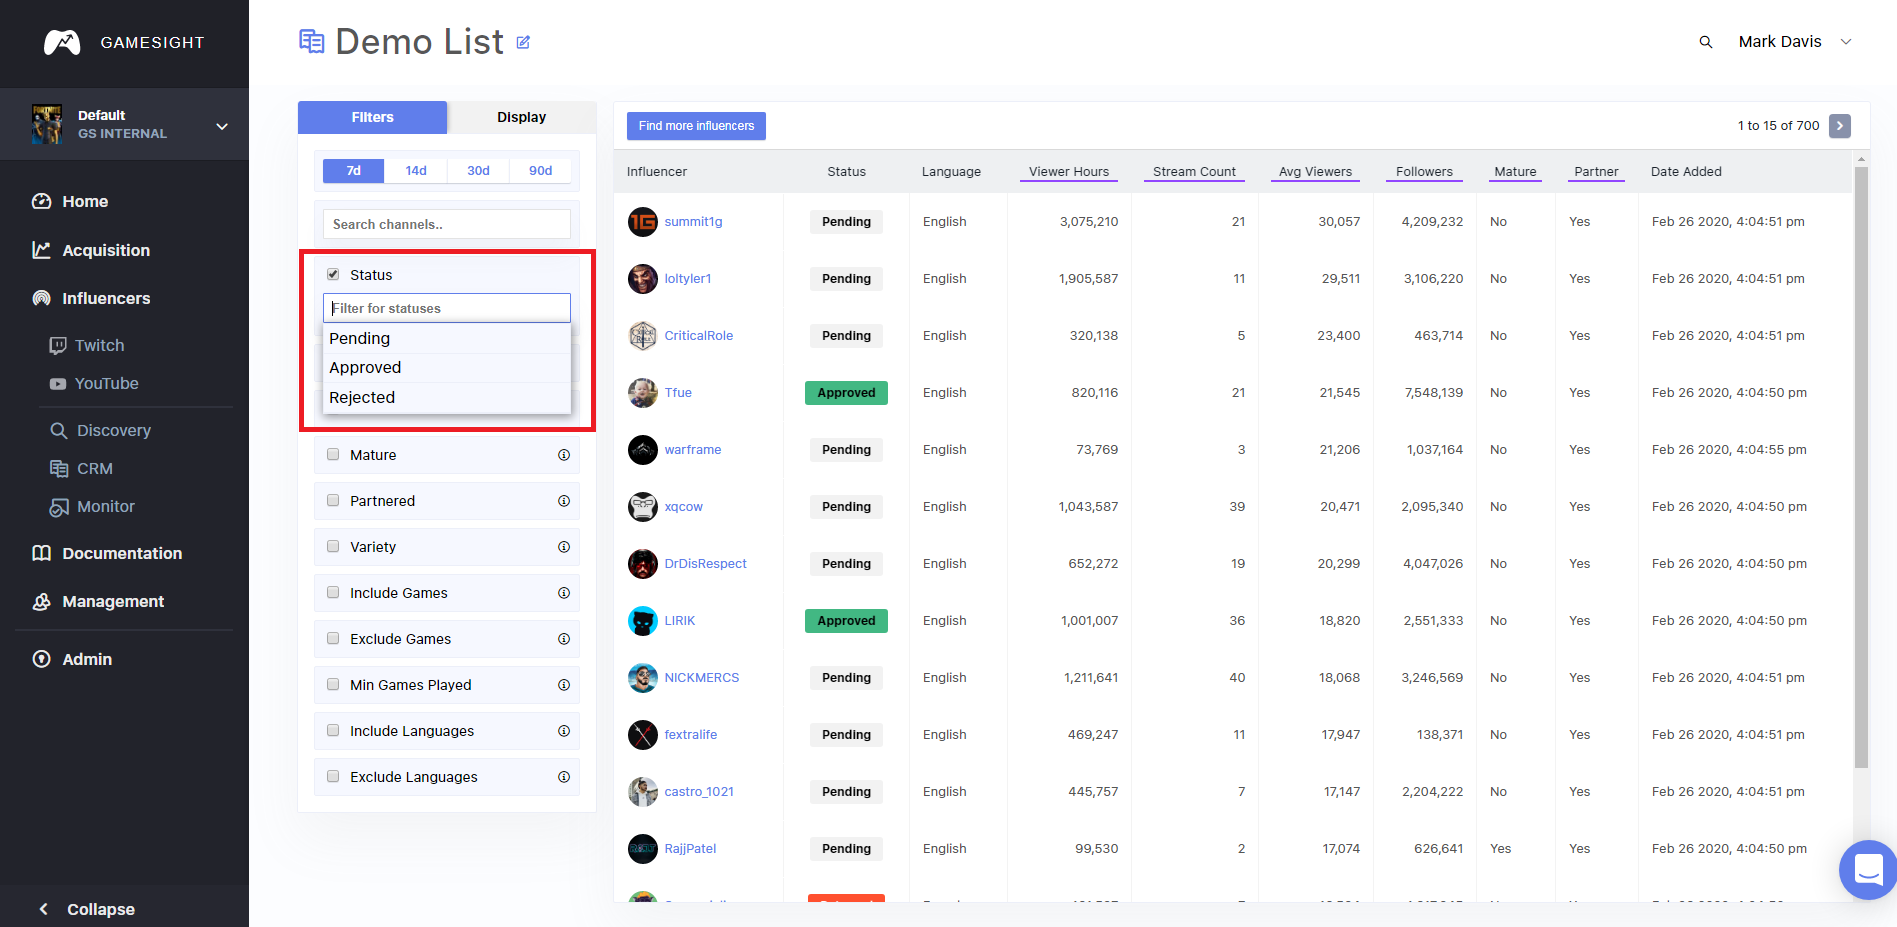The width and height of the screenshot is (1897, 927).
Task: Click the info icon for Include Games
Action: 564,593
